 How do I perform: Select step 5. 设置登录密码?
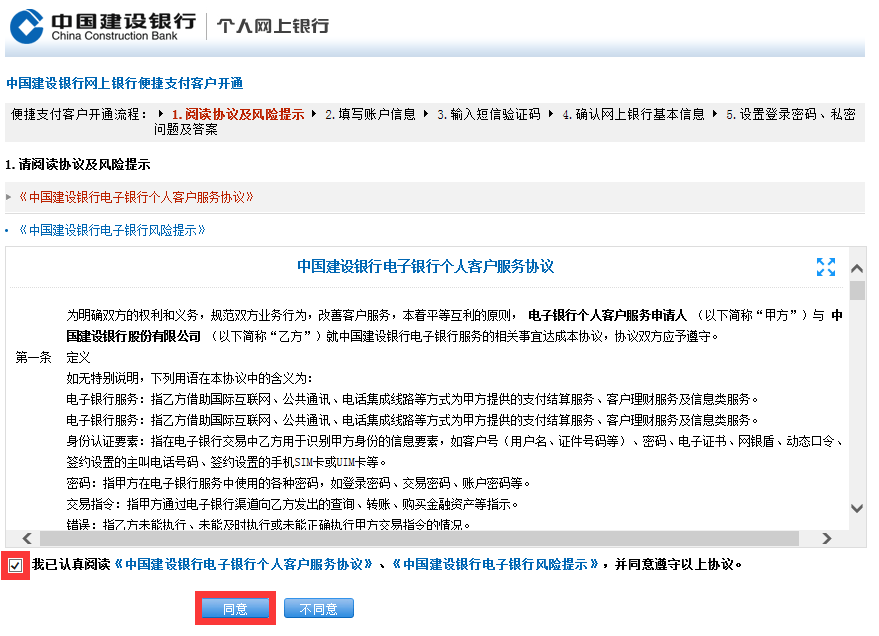coord(771,114)
